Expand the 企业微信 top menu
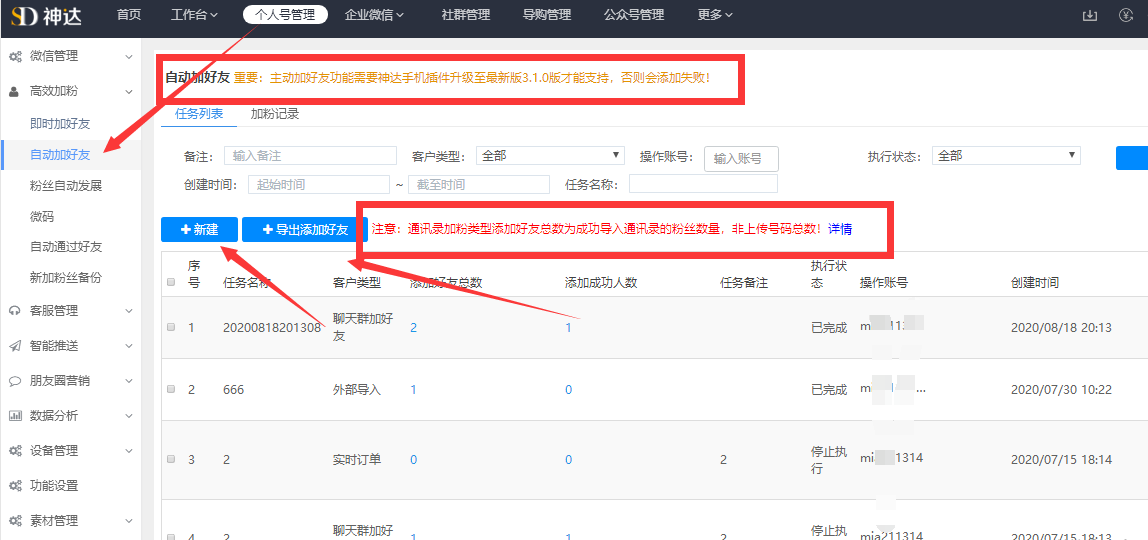1148x540 pixels. coord(374,15)
